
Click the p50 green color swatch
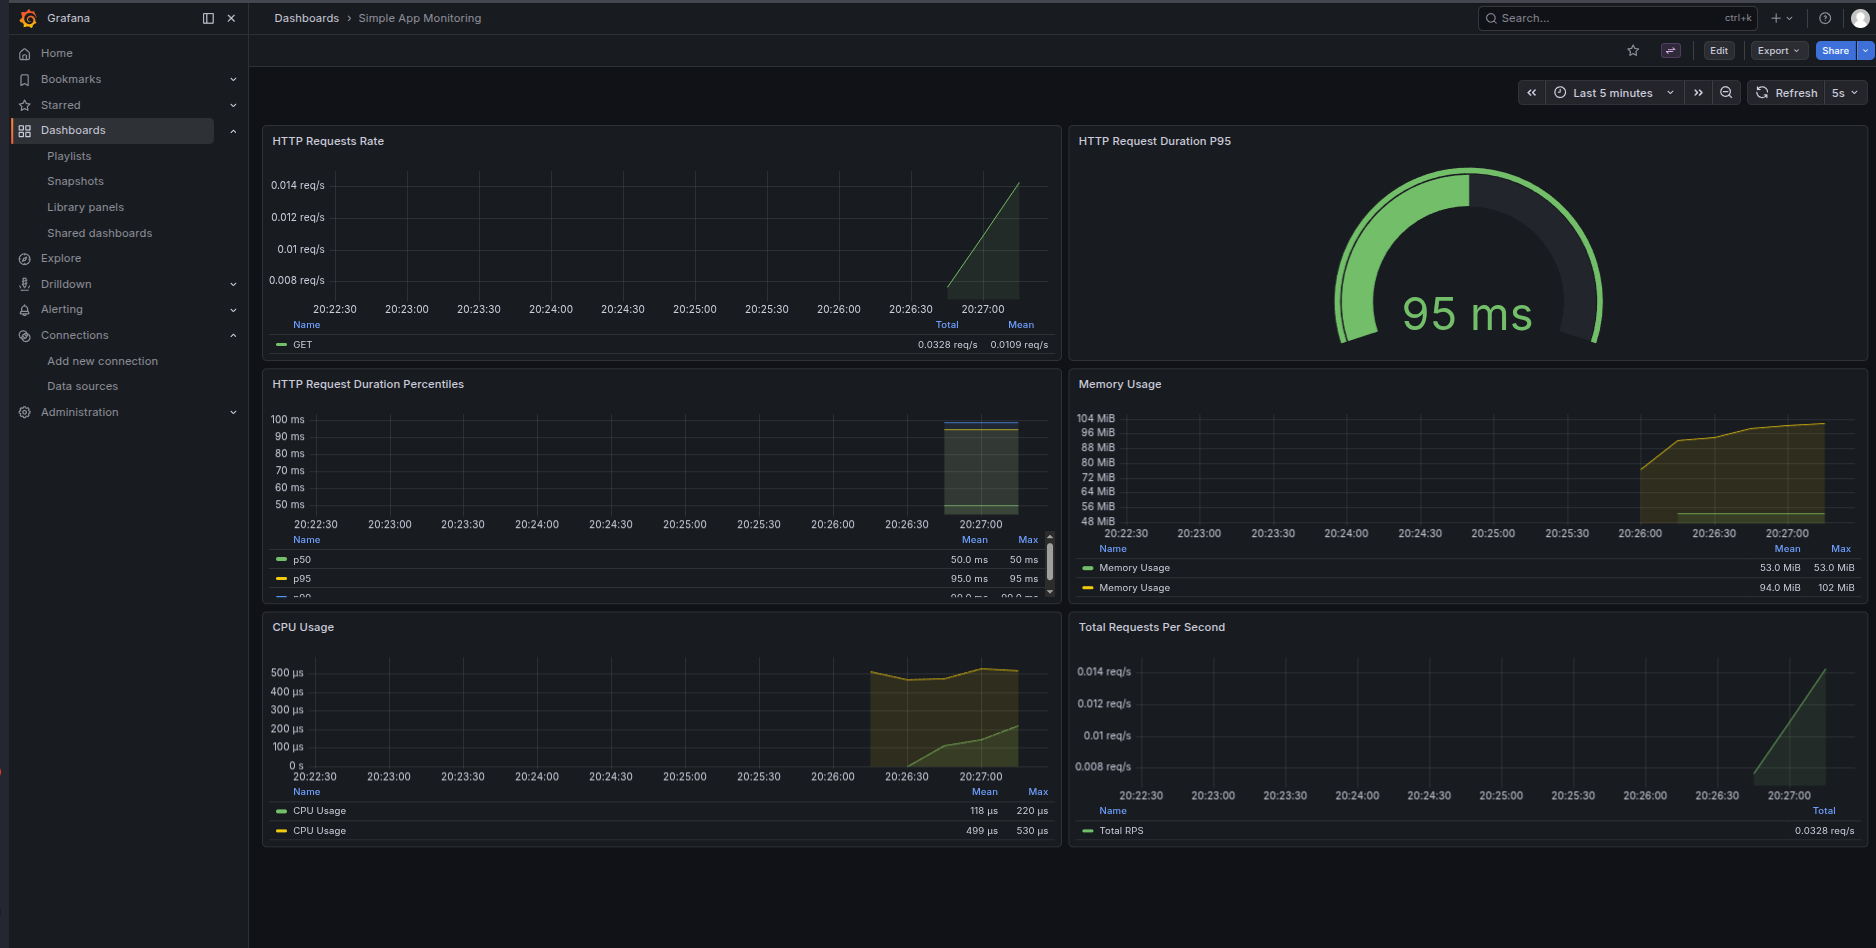click(x=282, y=560)
